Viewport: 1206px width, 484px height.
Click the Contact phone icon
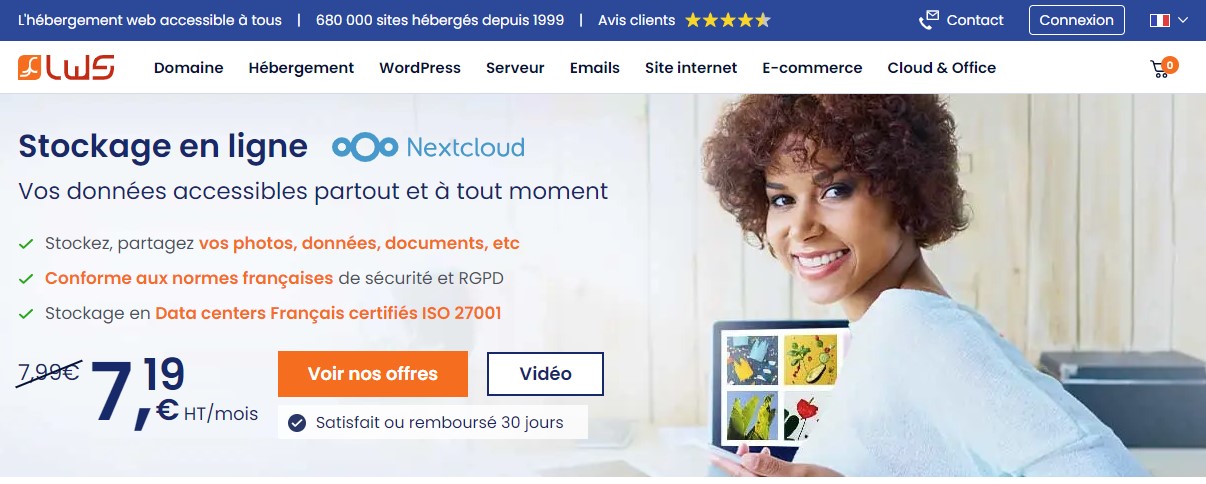(929, 20)
